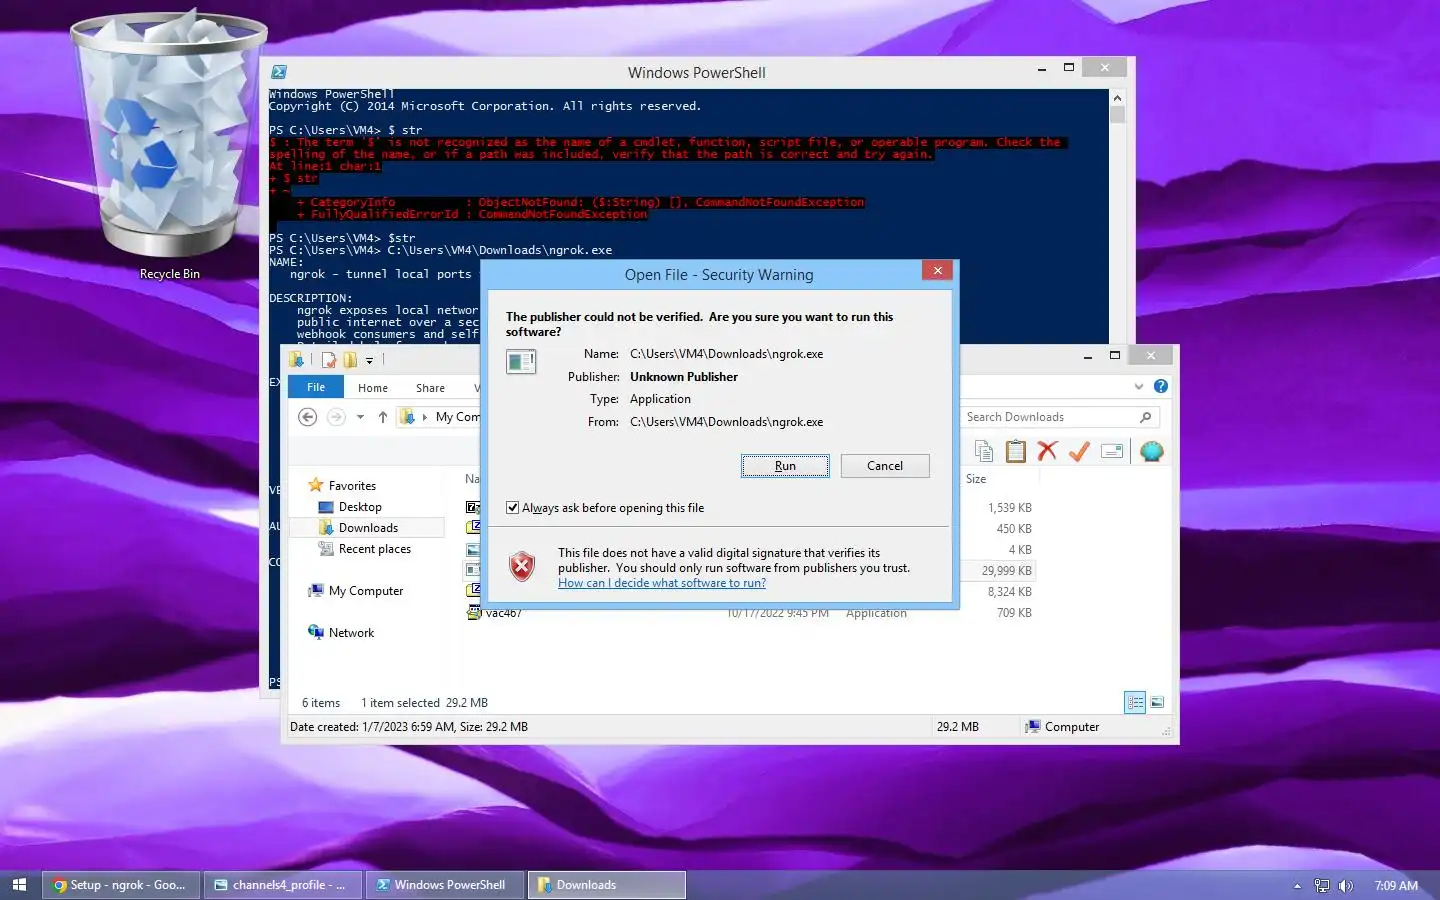Screen dimensions: 1440x900
Task: Click the PowerShell window icon in title bar
Action: point(279,72)
